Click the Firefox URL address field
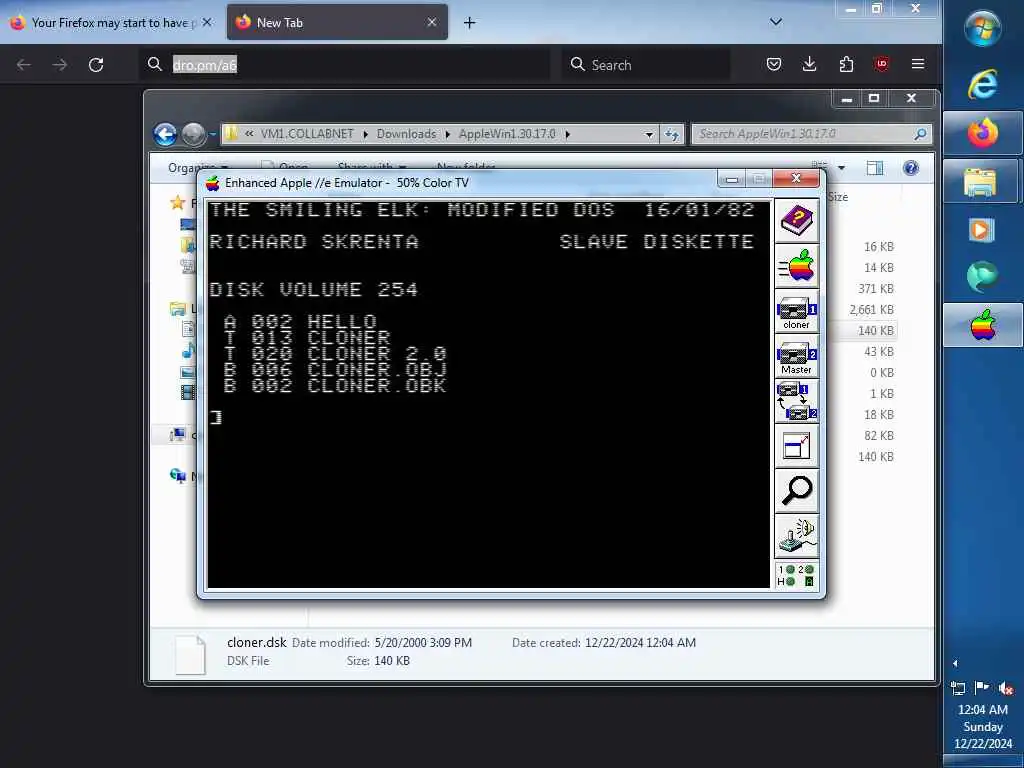This screenshot has width=1024, height=768. (344, 65)
